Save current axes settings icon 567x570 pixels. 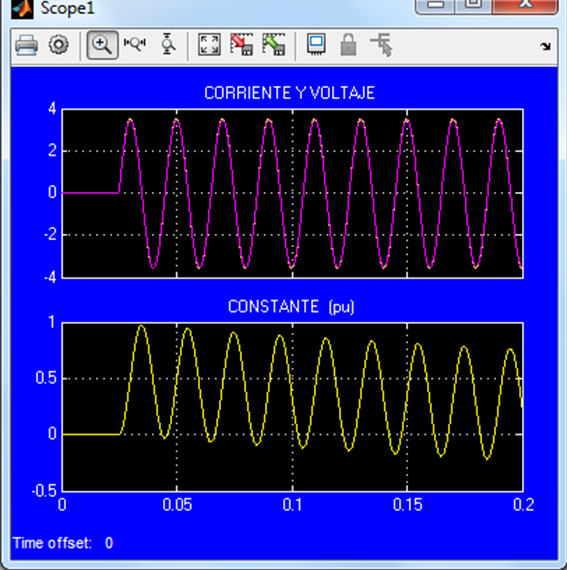coord(242,44)
